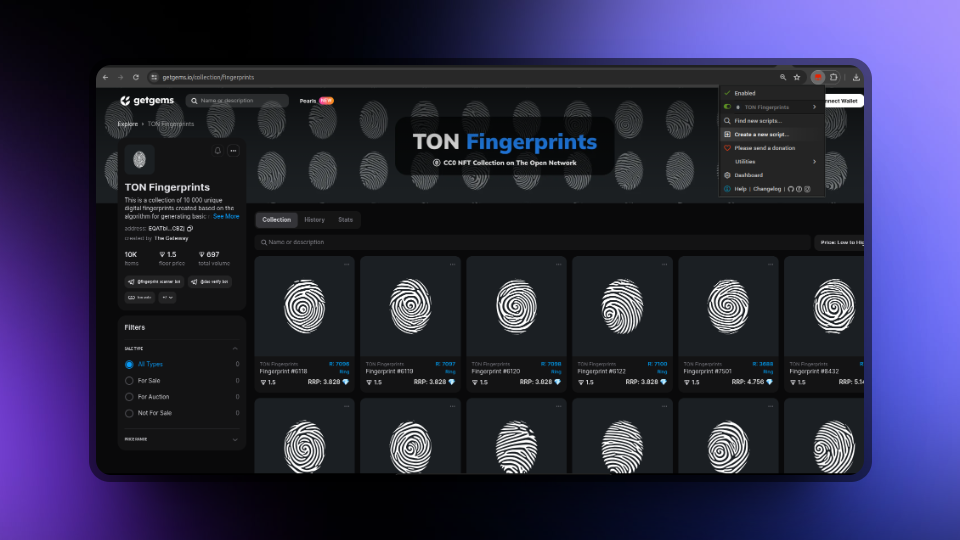Collapse the Sale Type filter section
Screen dimensions: 960x540
235,348
